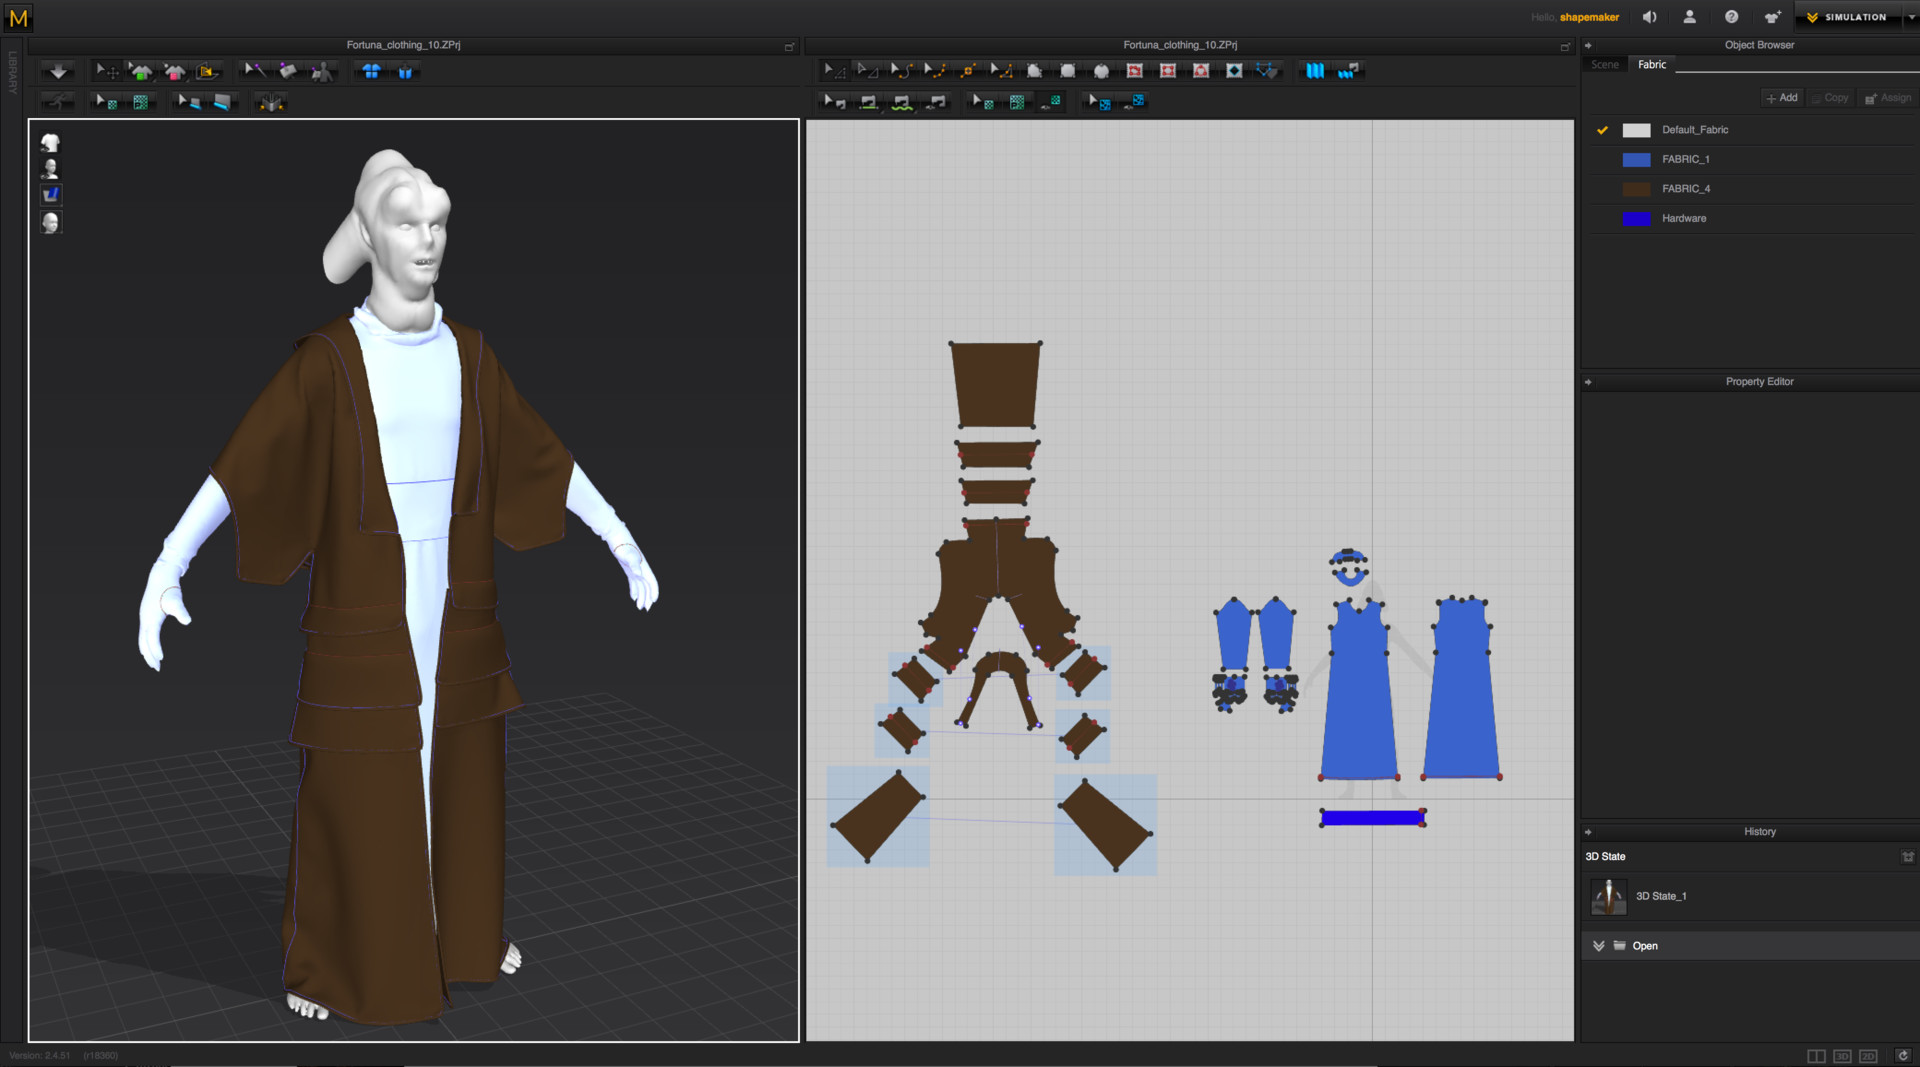The height and width of the screenshot is (1067, 1920).
Task: Select the pink garment Pin tool
Action: (175, 71)
